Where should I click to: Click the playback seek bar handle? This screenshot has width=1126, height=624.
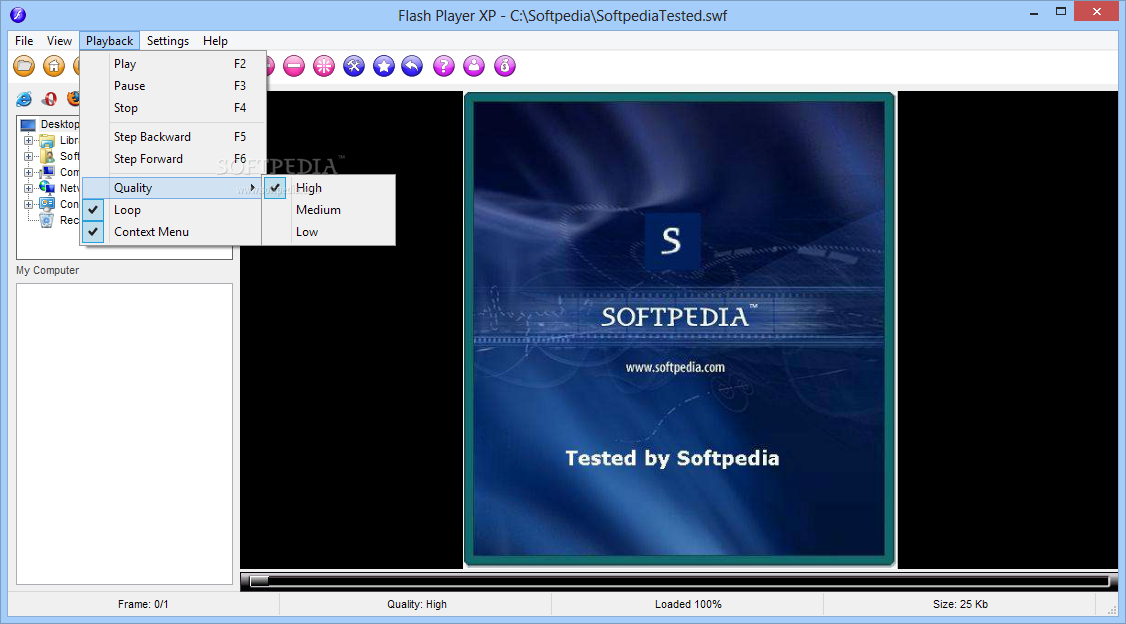point(259,581)
